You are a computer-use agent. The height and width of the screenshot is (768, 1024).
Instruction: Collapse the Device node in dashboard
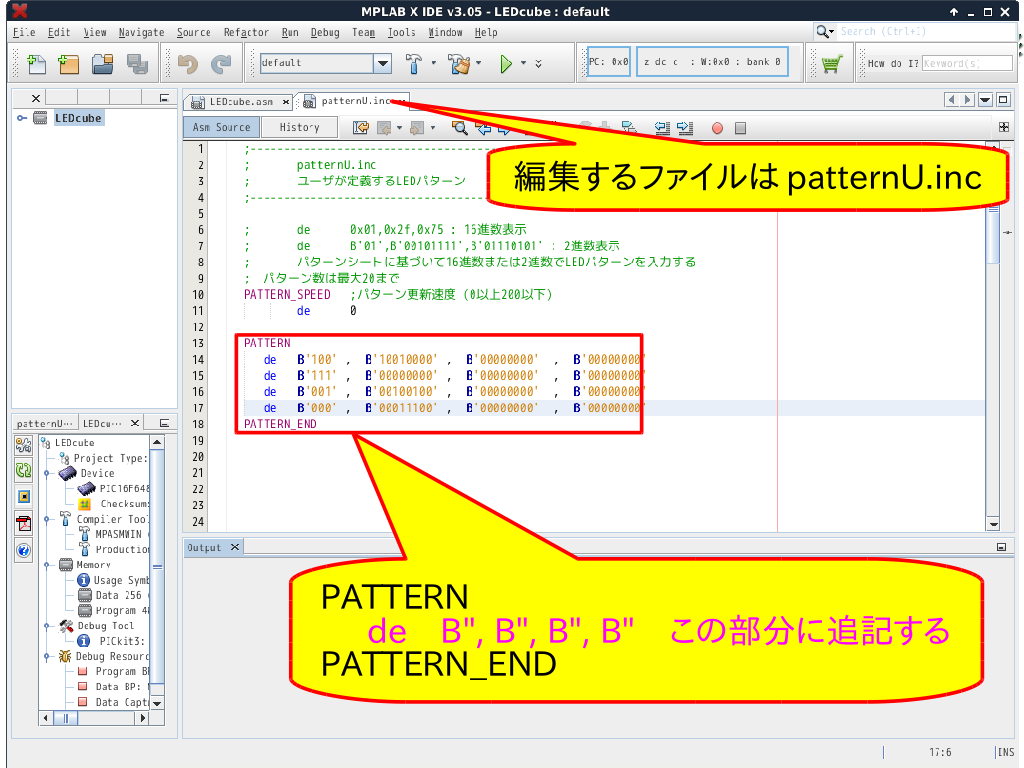click(47, 473)
